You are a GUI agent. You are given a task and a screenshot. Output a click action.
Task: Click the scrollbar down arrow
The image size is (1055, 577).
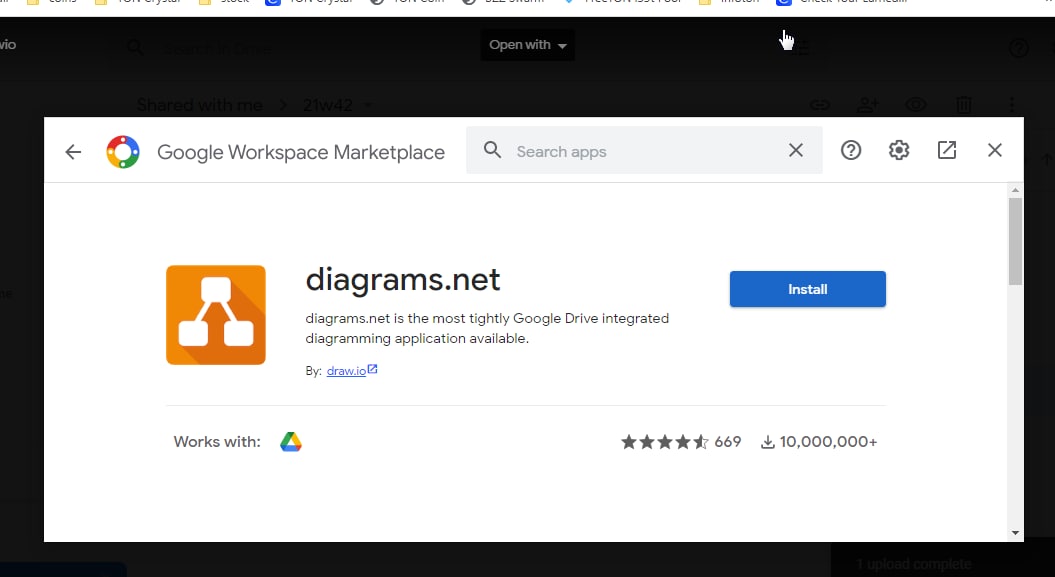tap(1015, 533)
